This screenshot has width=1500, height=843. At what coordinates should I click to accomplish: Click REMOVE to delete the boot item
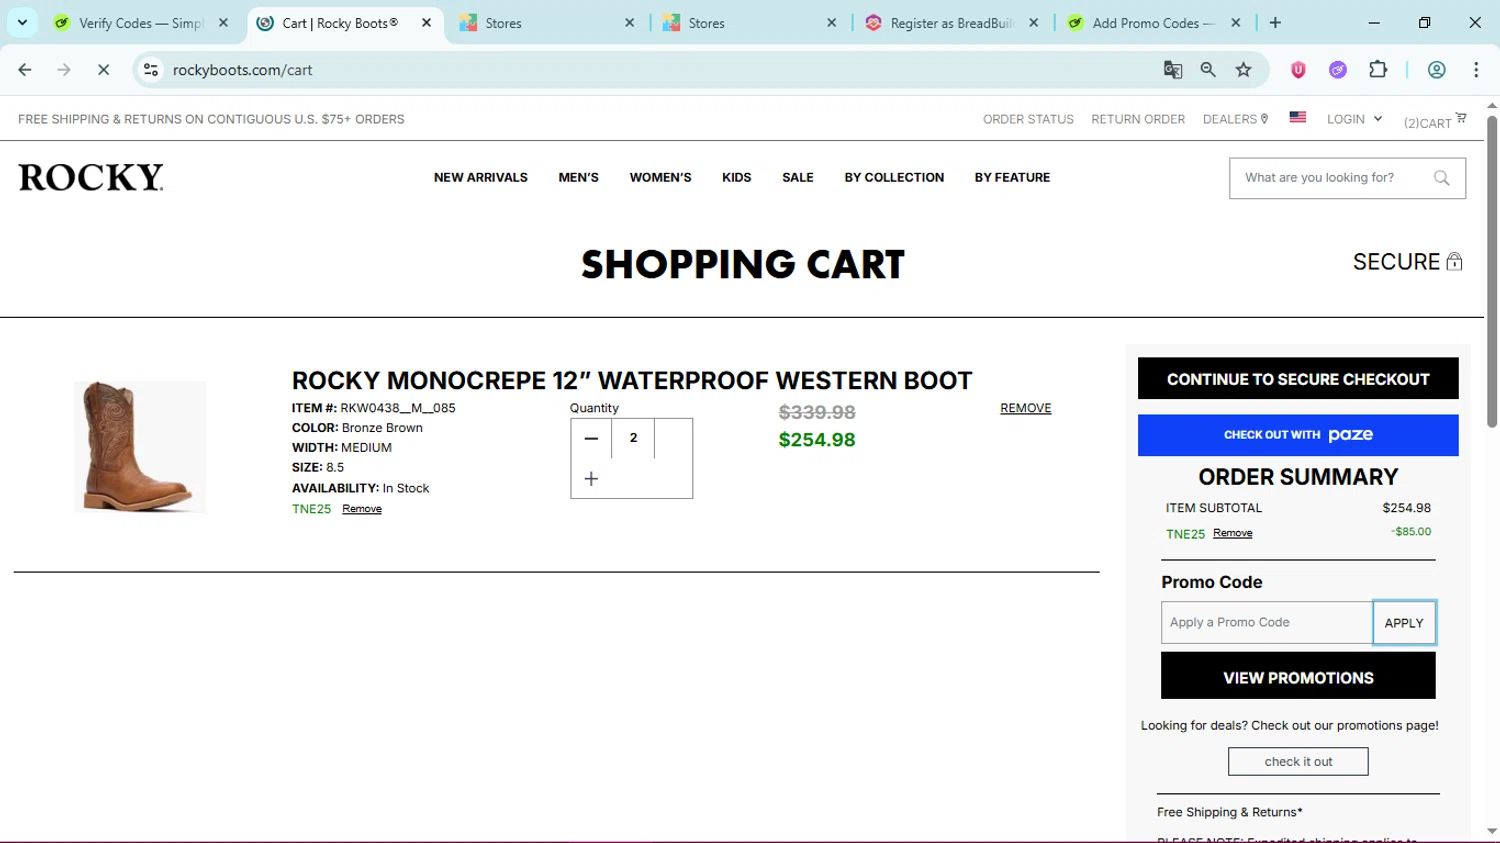pyautogui.click(x=1026, y=408)
